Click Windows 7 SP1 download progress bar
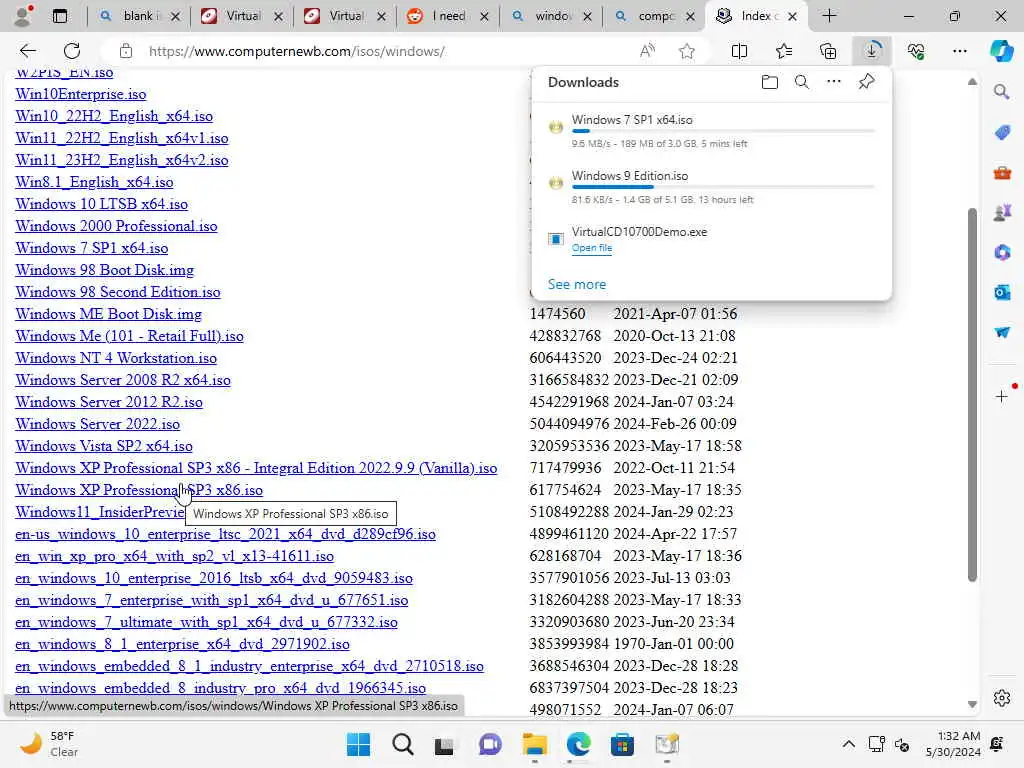This screenshot has height=768, width=1024. click(723, 131)
